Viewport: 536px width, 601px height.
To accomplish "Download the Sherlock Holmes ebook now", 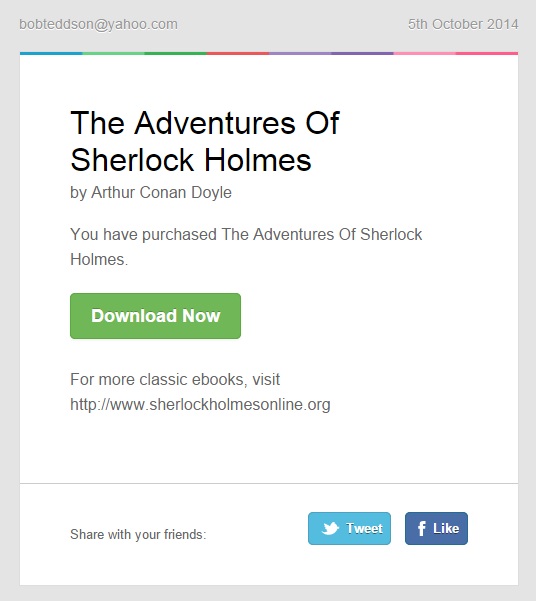I will click(x=155, y=316).
